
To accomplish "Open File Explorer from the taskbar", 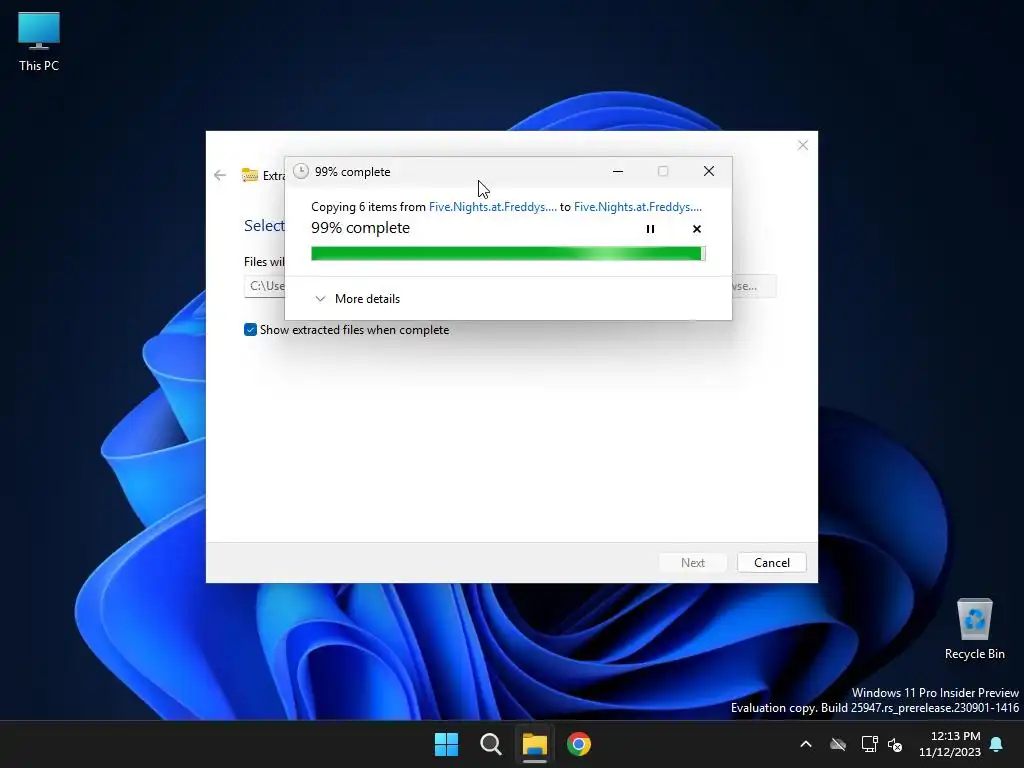I will pyautogui.click(x=534, y=744).
